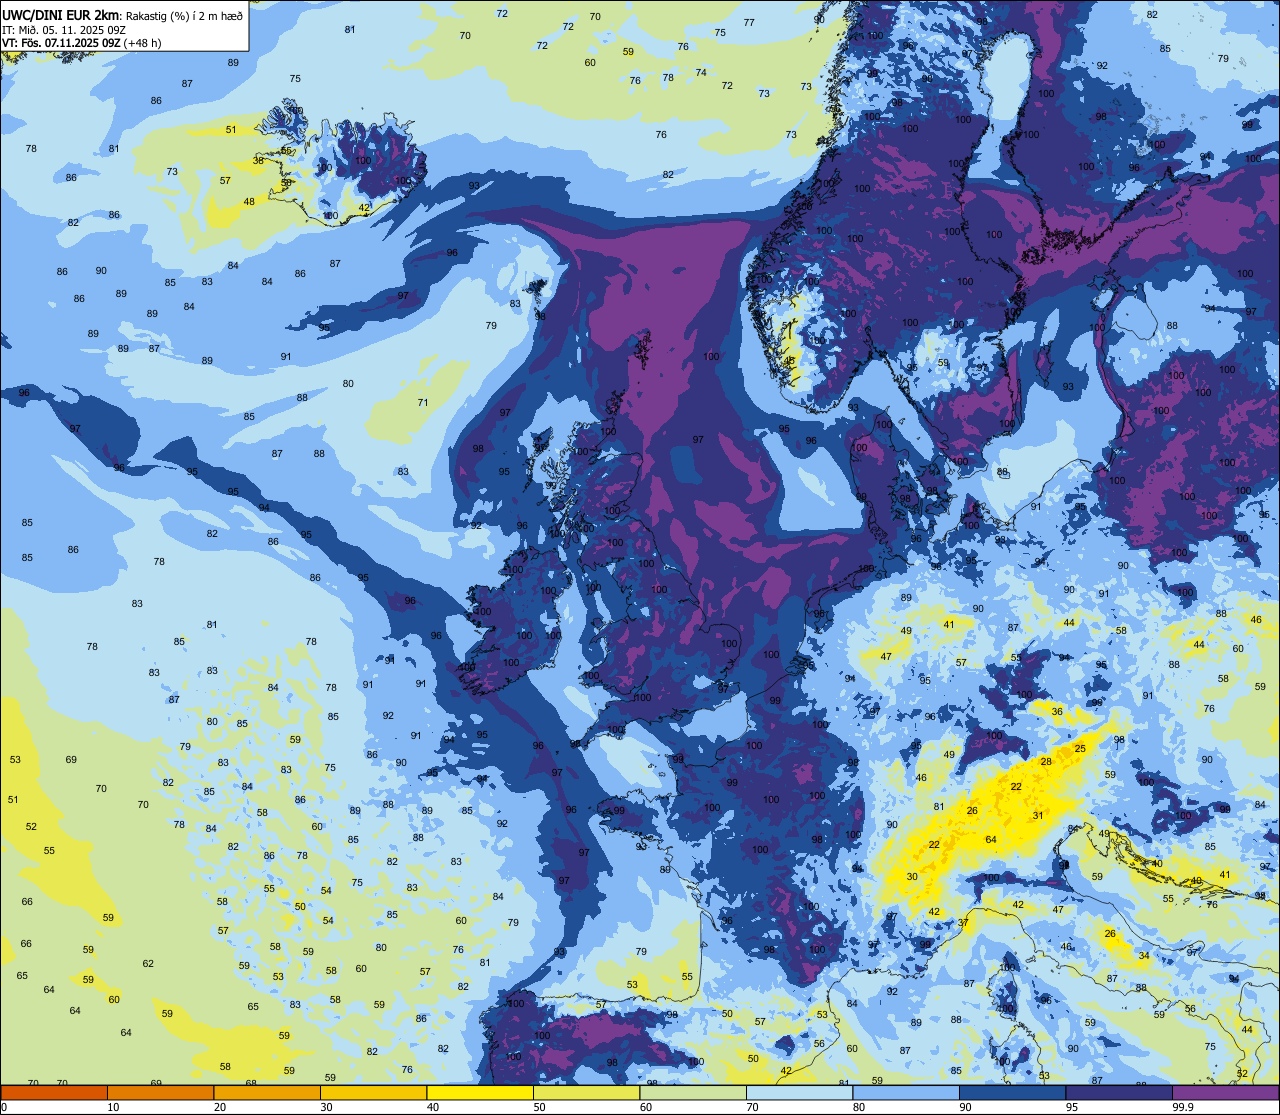1280x1115 pixels.
Task: Click the purple above-99.9 legend segment
Action: click(x=1225, y=1092)
